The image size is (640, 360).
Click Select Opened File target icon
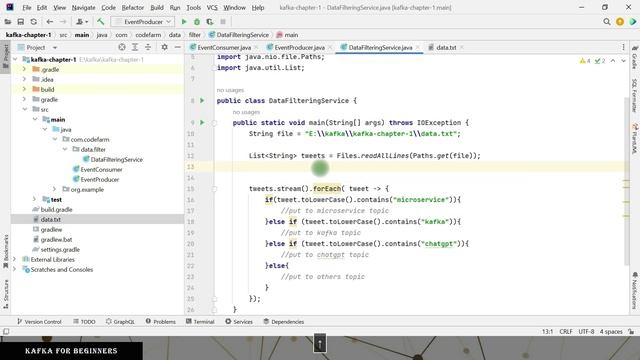pyautogui.click(x=122, y=47)
